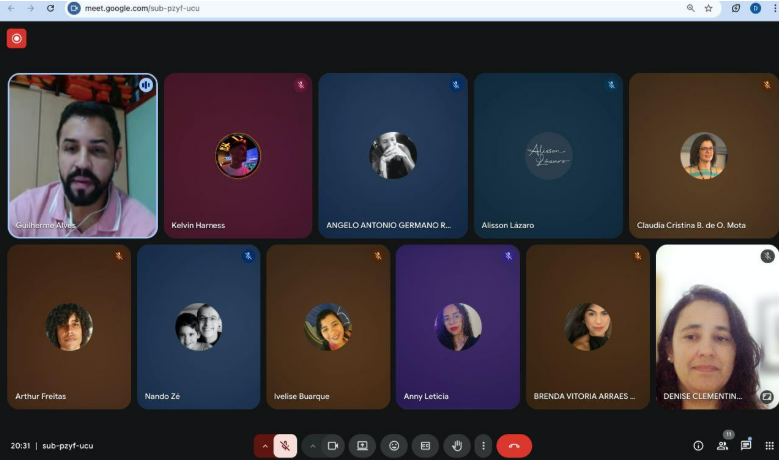The width and height of the screenshot is (779, 460).
Task: Start presenting your screen
Action: pyautogui.click(x=362, y=446)
